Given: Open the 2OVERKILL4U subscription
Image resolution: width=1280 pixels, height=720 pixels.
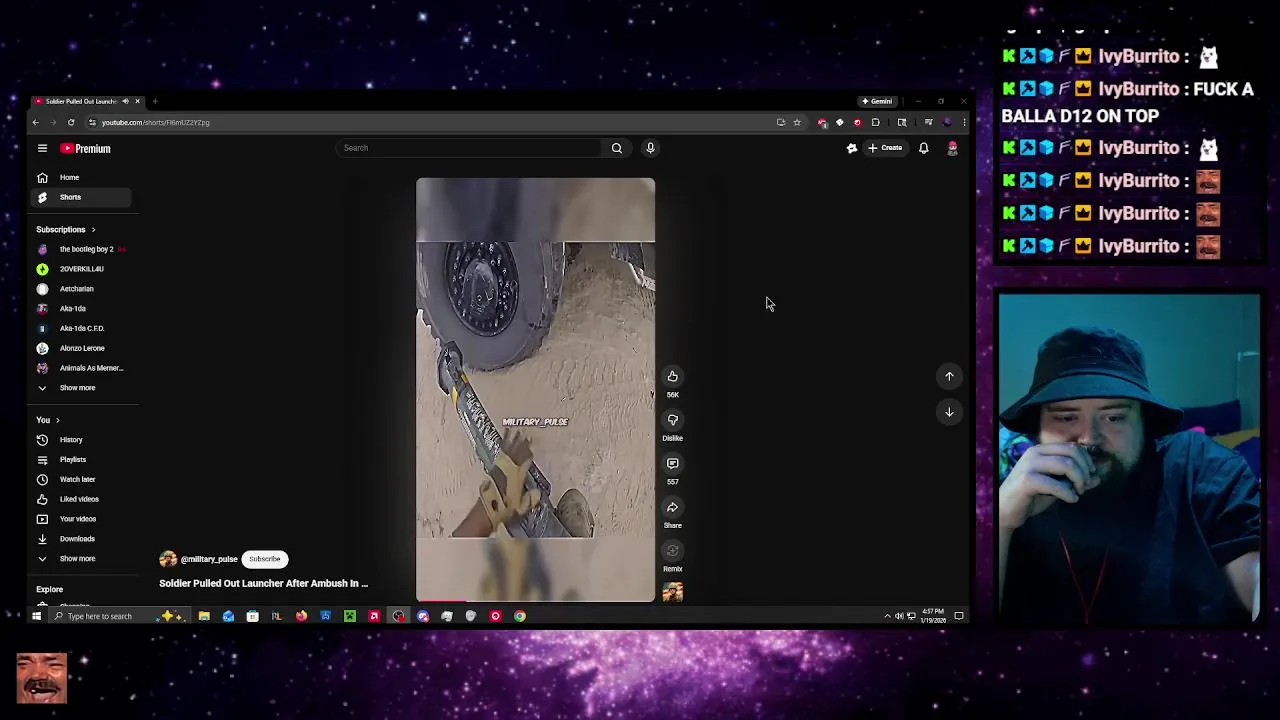Looking at the screenshot, I should coord(80,269).
